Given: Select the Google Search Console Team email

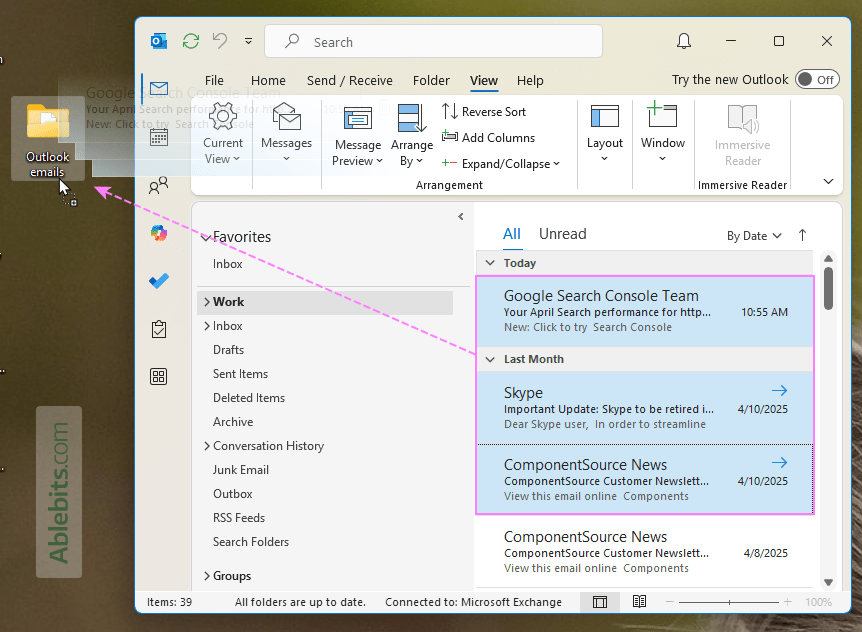Looking at the screenshot, I should pyautogui.click(x=645, y=311).
